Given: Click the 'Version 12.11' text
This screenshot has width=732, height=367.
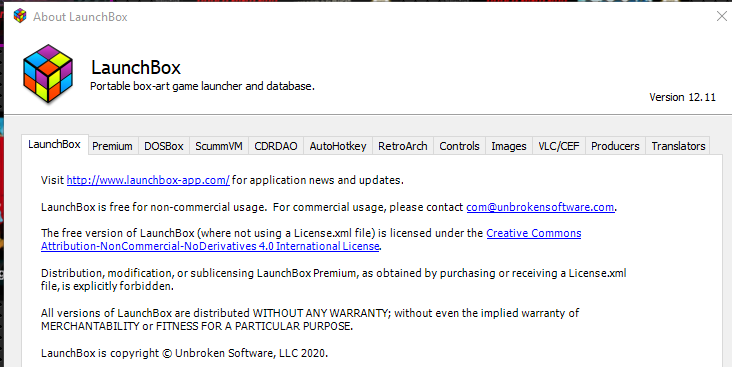Looking at the screenshot, I should pyautogui.click(x=682, y=97).
